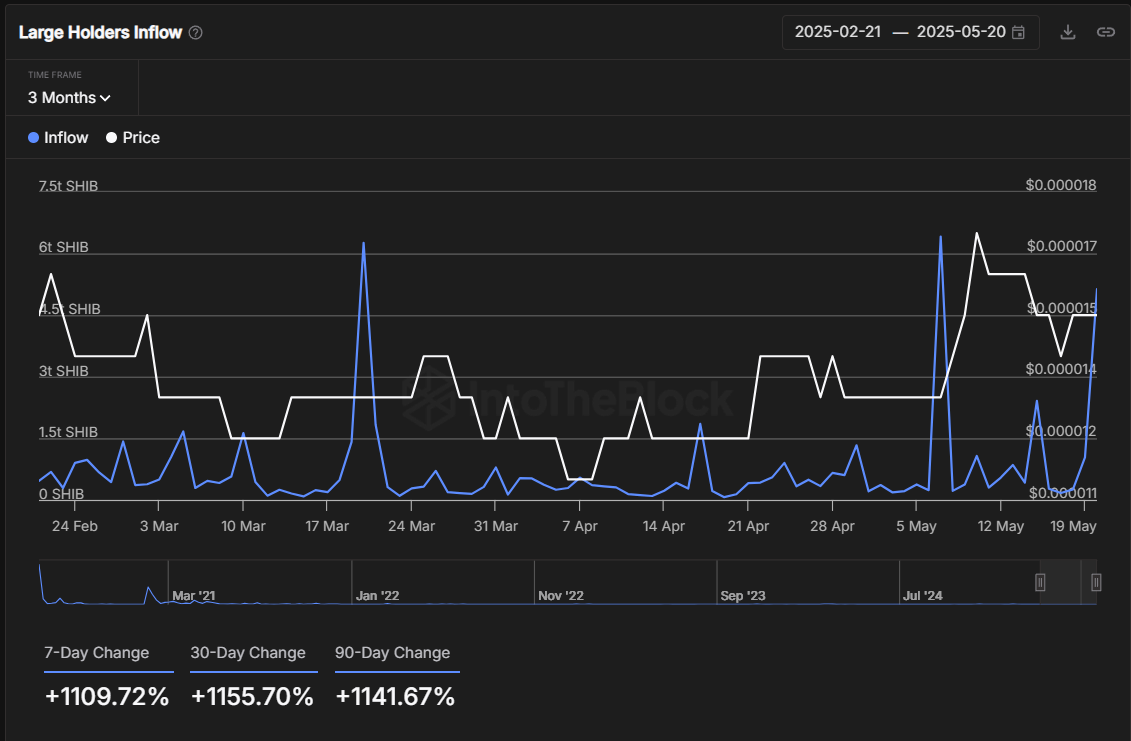
Task: Select the 90-Day Change label
Action: pos(393,653)
